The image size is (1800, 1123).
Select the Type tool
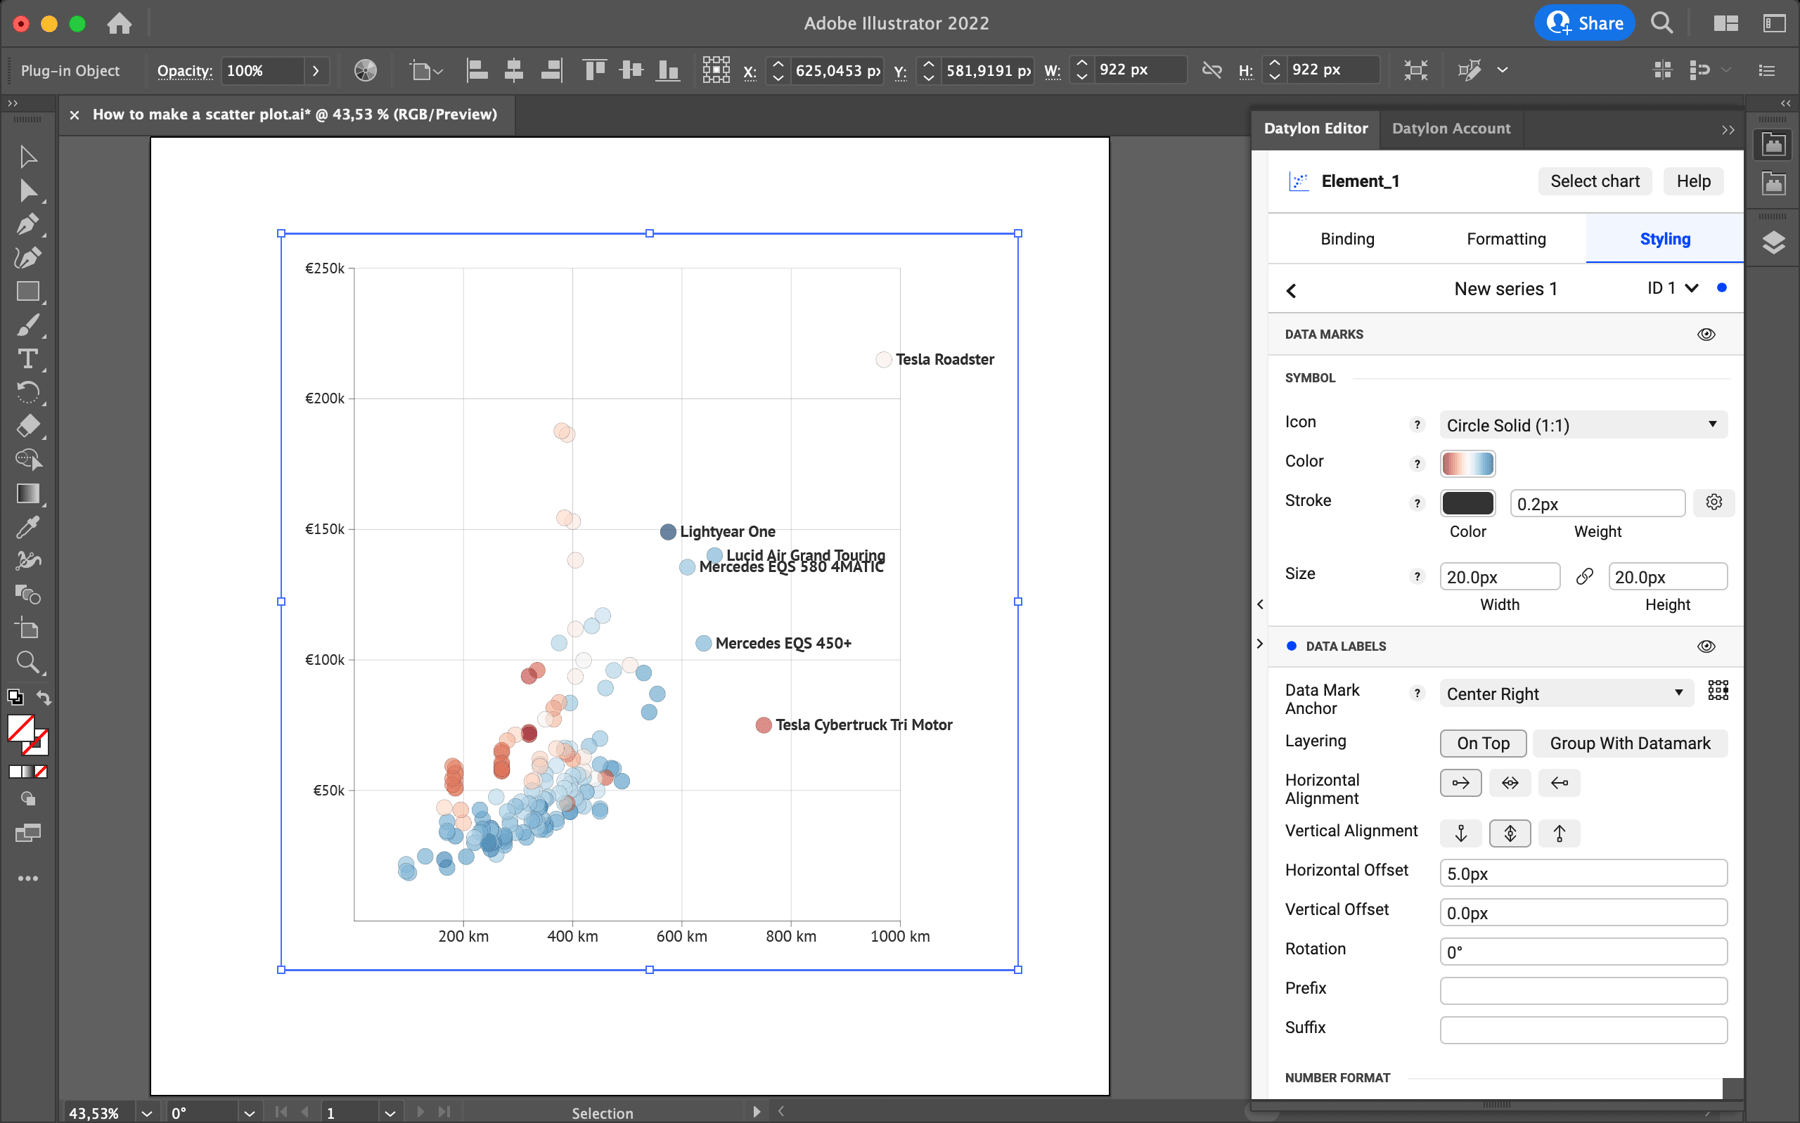pyautogui.click(x=29, y=358)
